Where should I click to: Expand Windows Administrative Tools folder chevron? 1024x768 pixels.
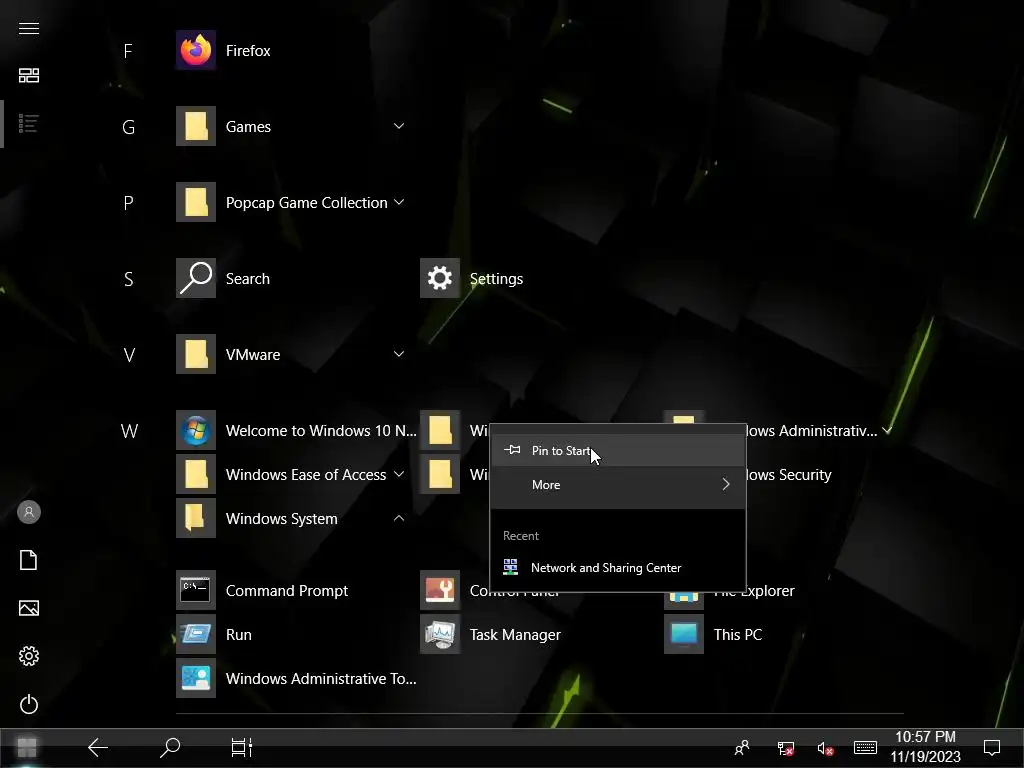(x=887, y=430)
